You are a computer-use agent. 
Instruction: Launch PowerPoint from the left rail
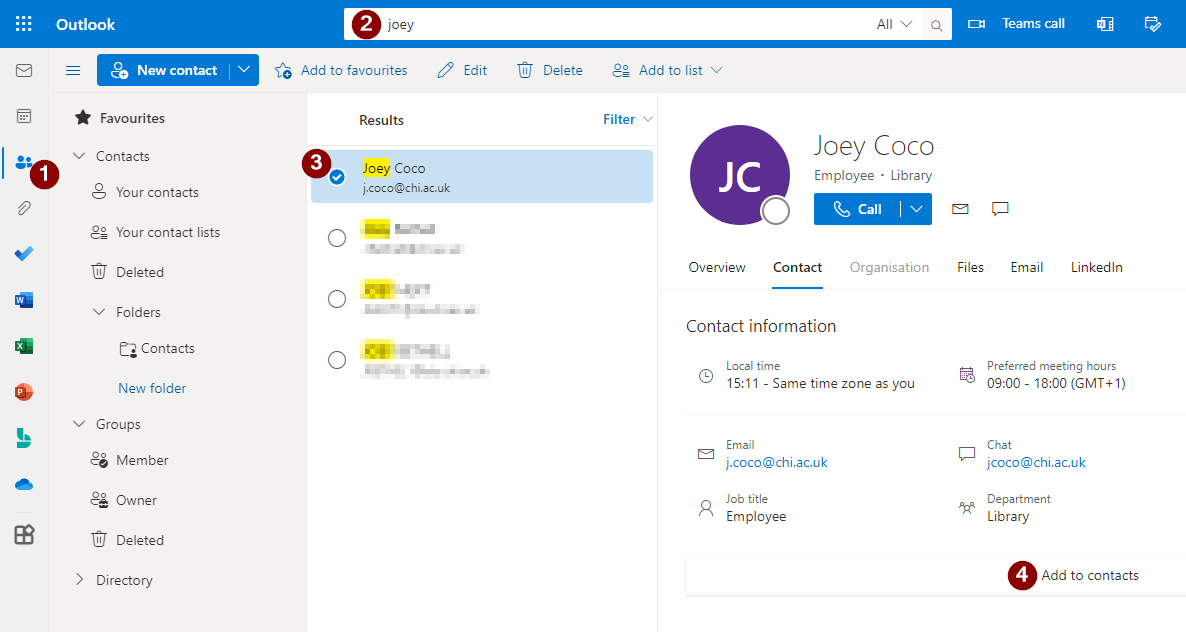tap(23, 392)
